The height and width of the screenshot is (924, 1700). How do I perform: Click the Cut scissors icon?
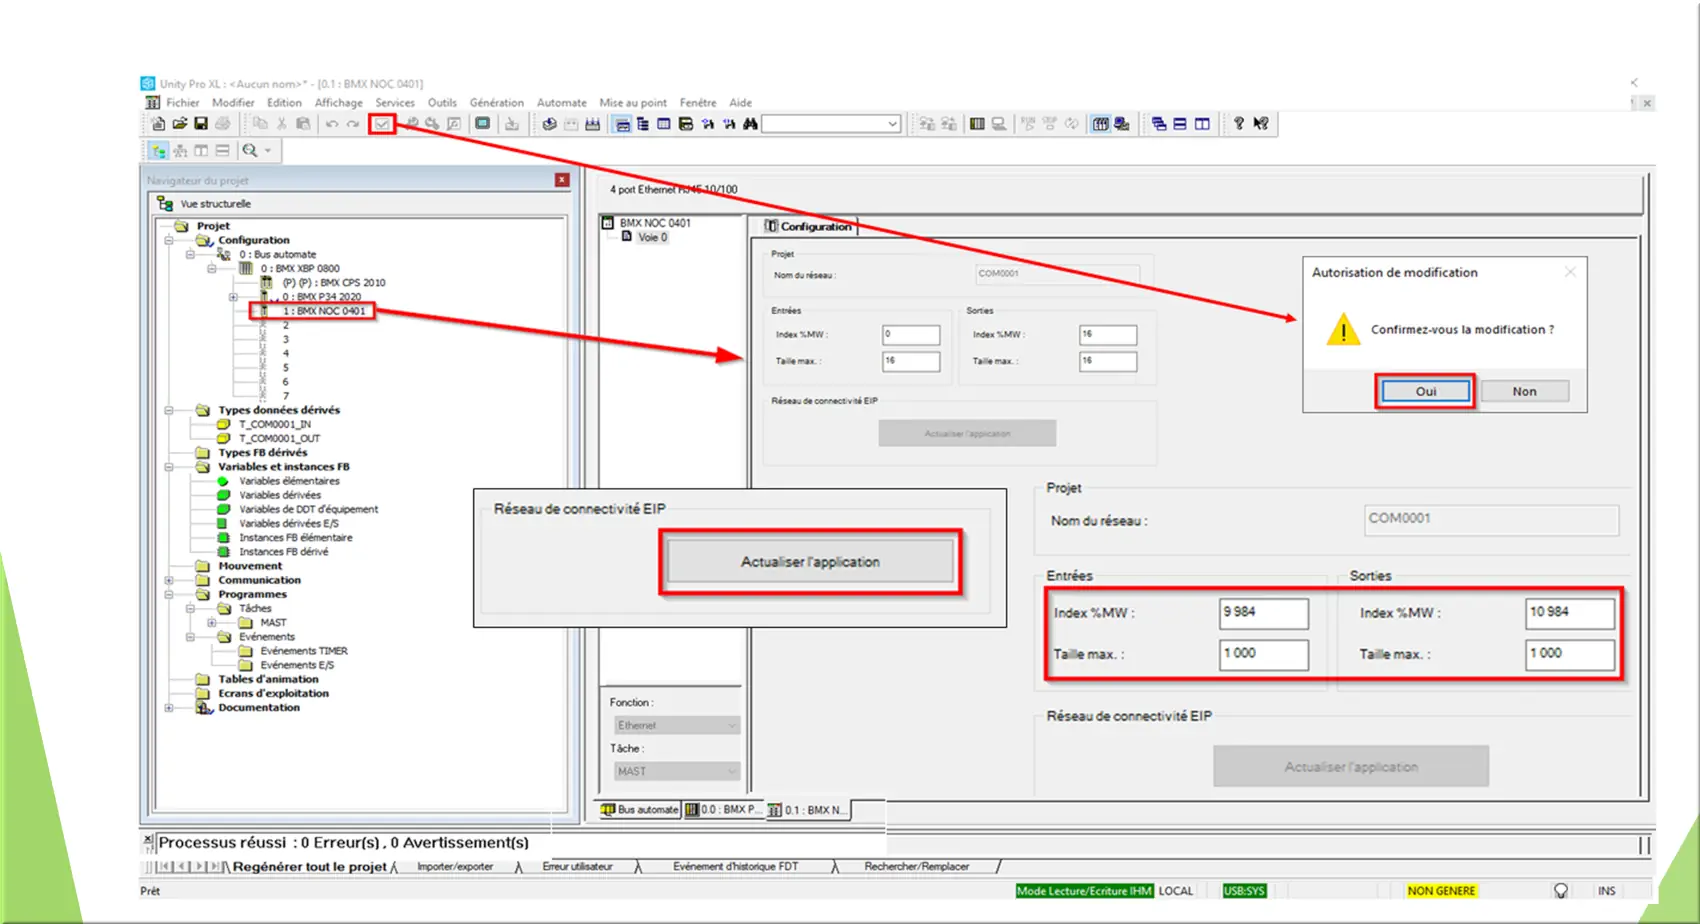pos(282,124)
